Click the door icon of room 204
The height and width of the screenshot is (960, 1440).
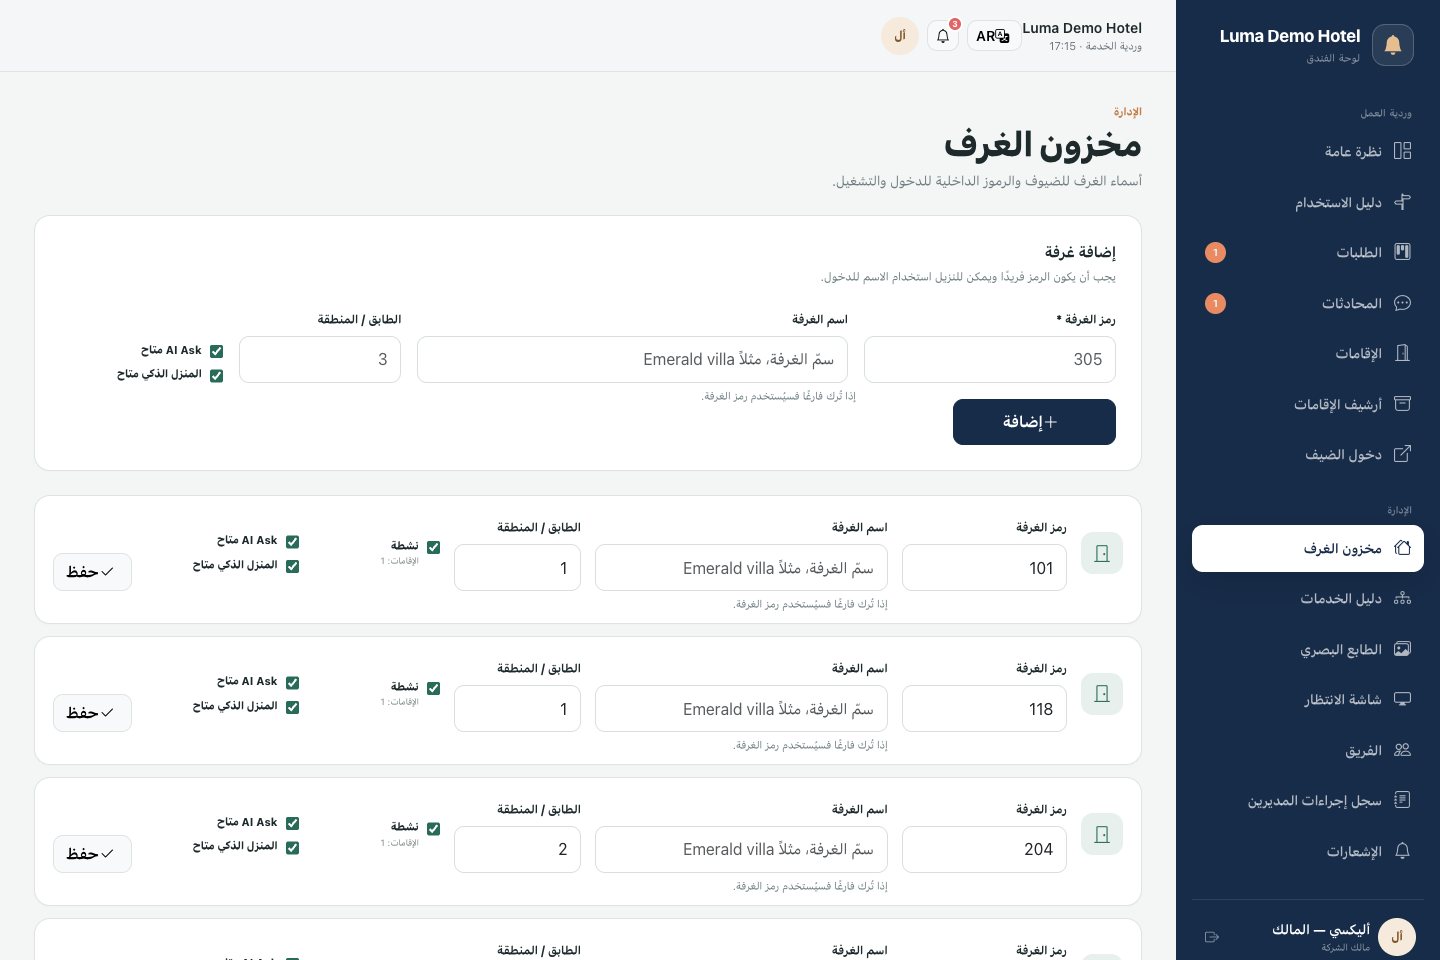pos(1102,835)
